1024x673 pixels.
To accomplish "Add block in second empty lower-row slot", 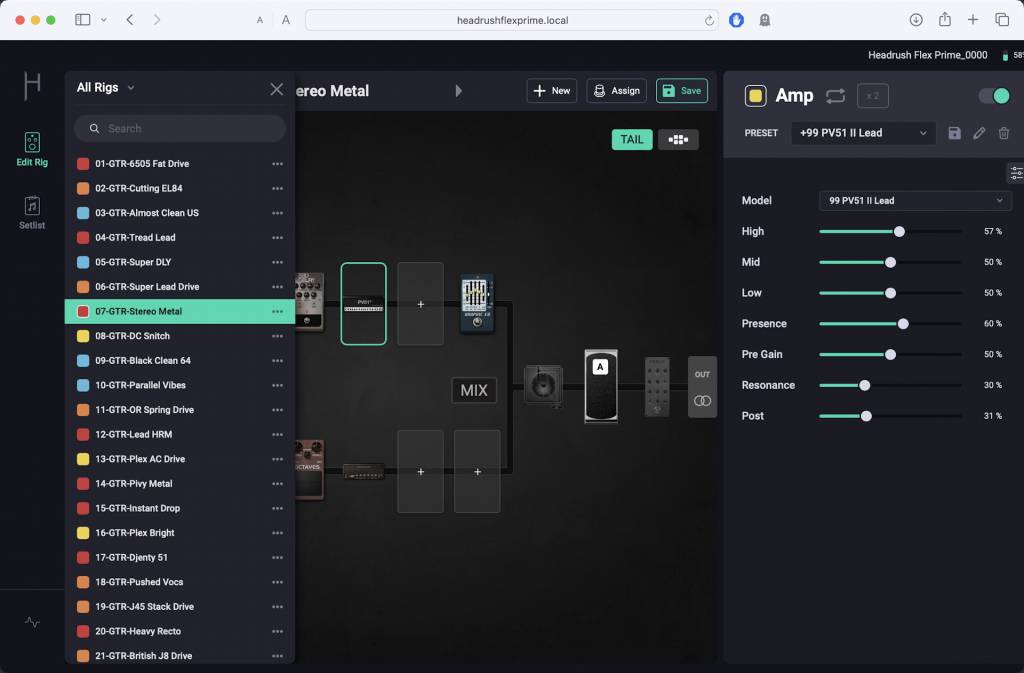I will [477, 471].
